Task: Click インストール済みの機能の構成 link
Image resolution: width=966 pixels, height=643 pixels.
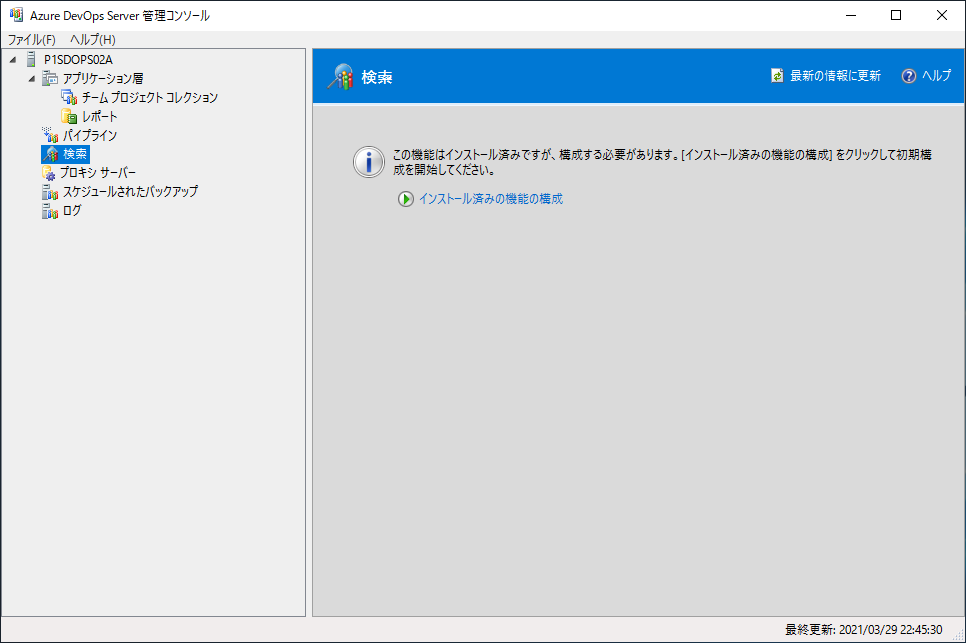Action: click(490, 199)
